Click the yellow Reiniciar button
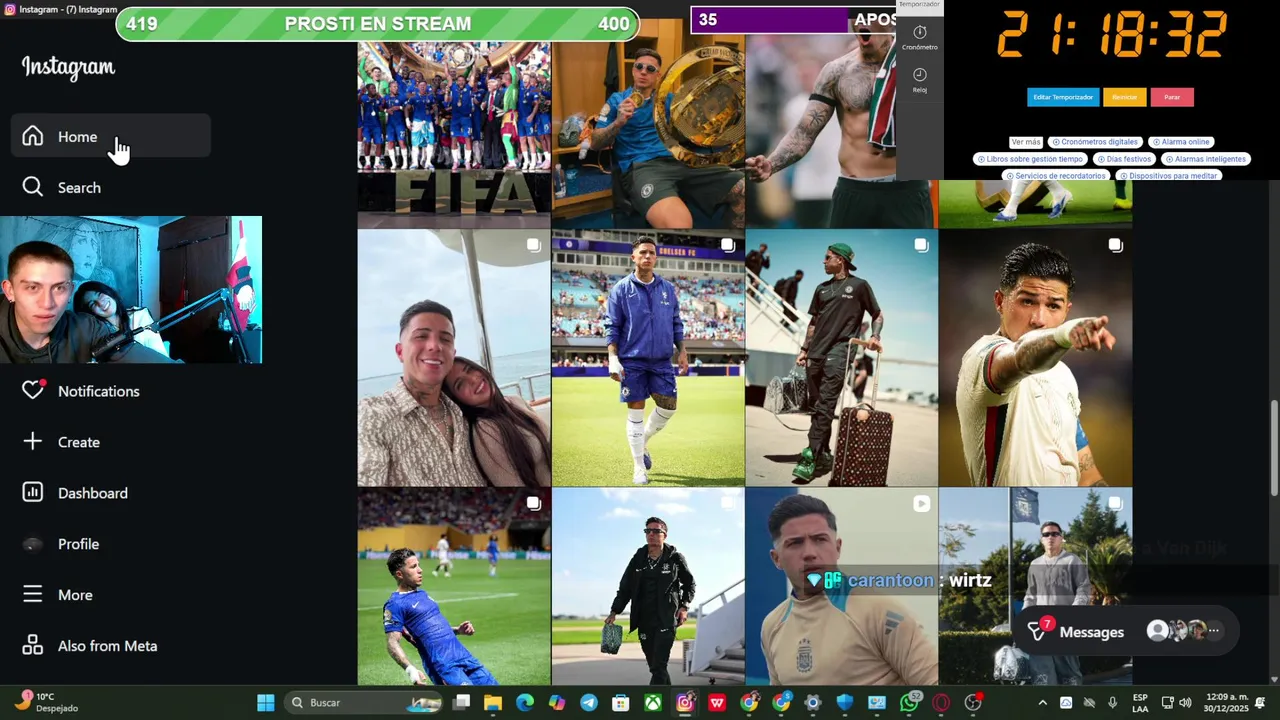1280x720 pixels. pyautogui.click(x=1125, y=97)
